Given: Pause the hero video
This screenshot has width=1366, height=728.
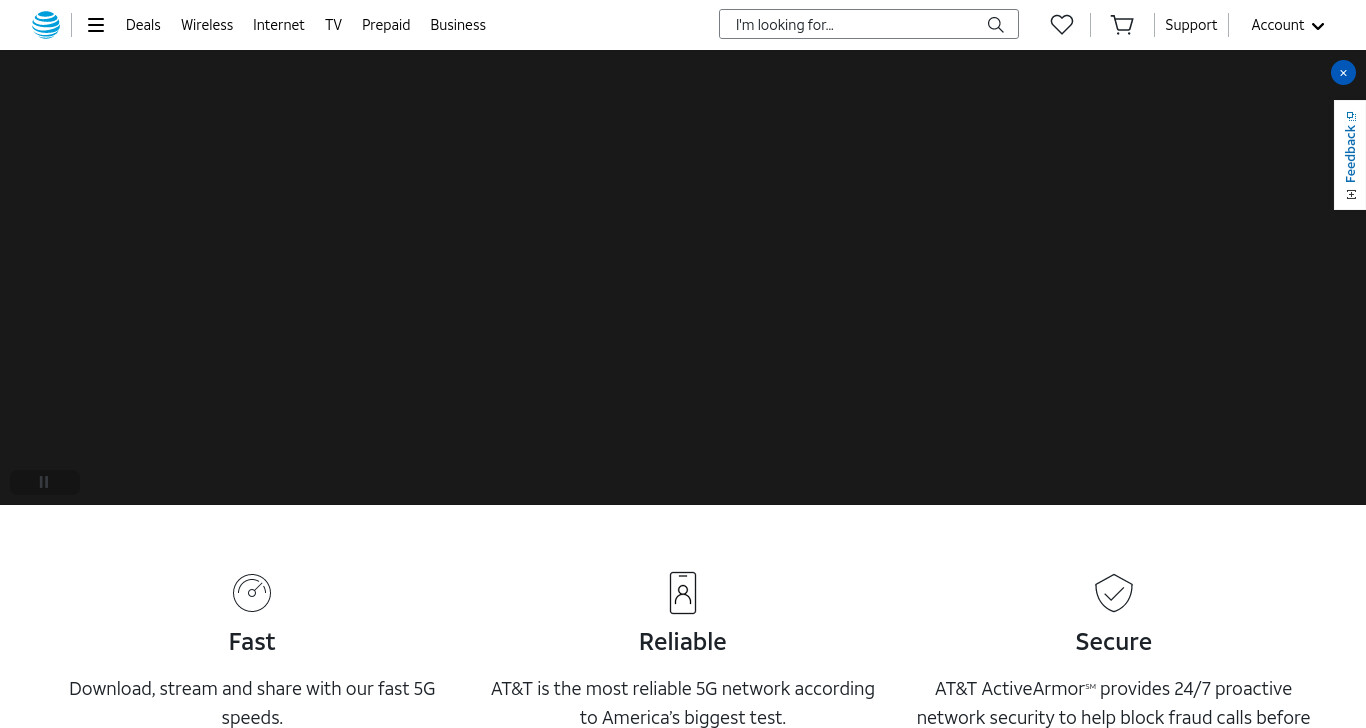Looking at the screenshot, I should click(x=44, y=482).
